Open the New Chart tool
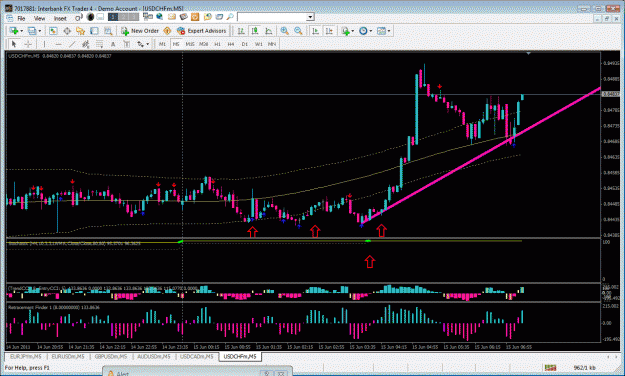Screen dimensions: 625x376 [14, 31]
